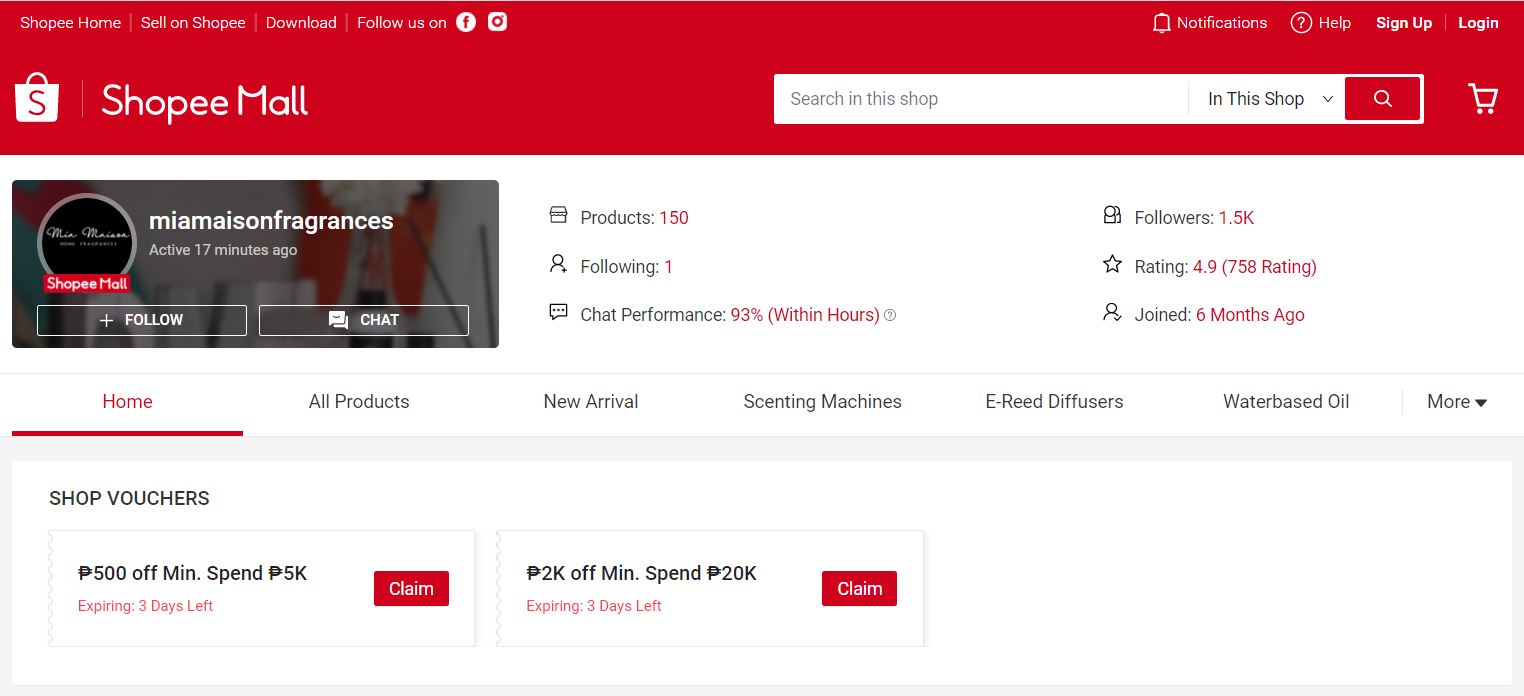Open Sell on Shopee link
The image size is (1524, 696).
193,22
